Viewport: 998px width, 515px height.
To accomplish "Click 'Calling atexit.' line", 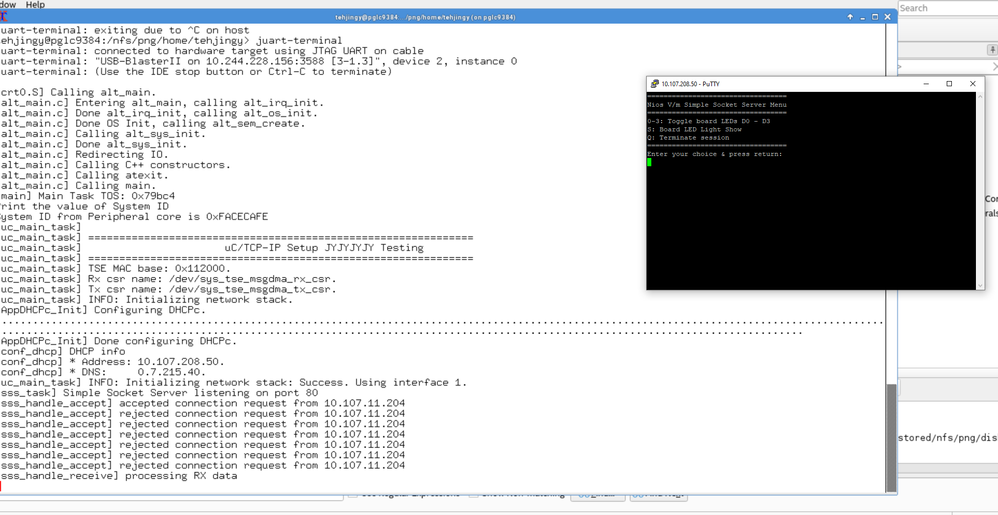I will coord(84,176).
